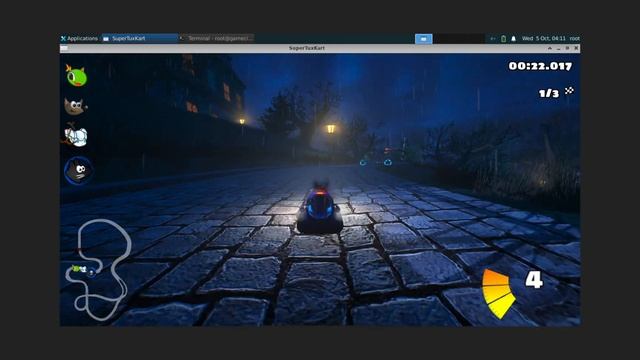Shade the SuperTuxKart window with the up arrow
Viewport: 640px width, 360px height.
[550, 48]
